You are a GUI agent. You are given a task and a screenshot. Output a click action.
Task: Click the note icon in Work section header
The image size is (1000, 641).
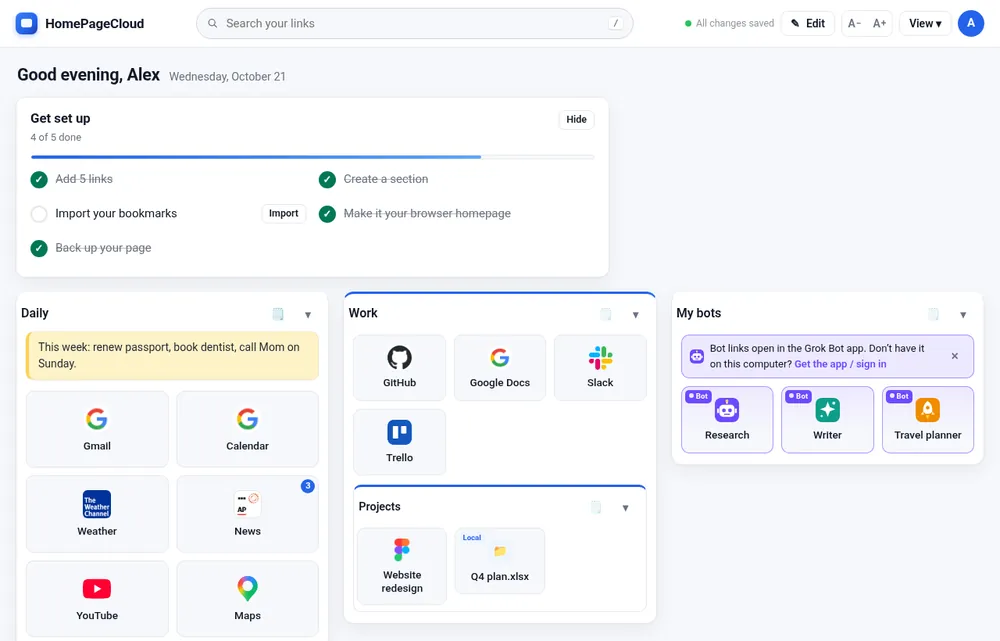(606, 314)
